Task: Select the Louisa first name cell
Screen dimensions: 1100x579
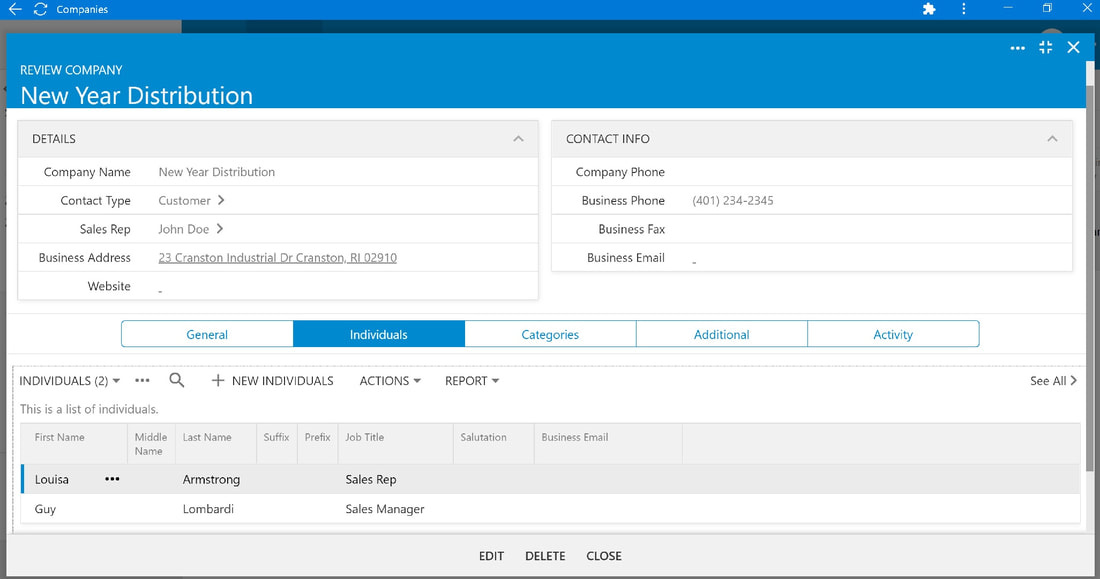Action: click(x=52, y=479)
